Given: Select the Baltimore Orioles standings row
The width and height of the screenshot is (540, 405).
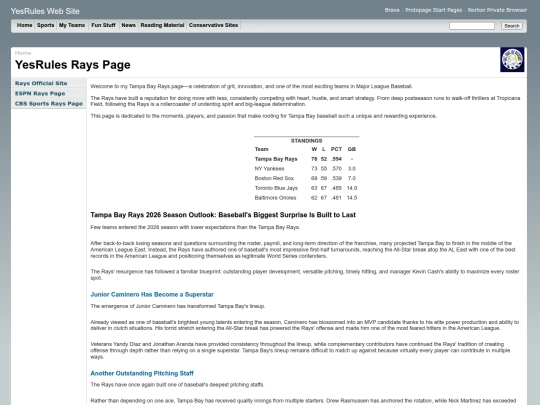Looking at the screenshot, I should (306, 198).
